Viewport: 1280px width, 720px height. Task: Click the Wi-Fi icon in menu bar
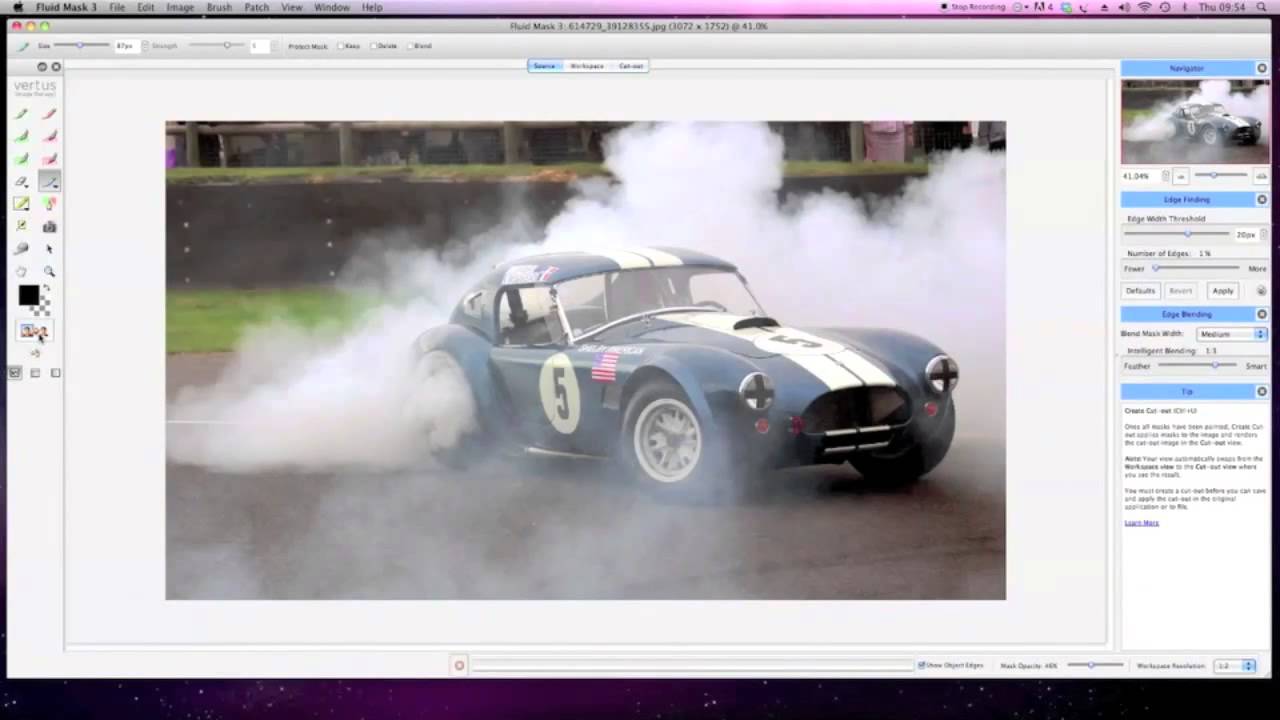[1145, 7]
